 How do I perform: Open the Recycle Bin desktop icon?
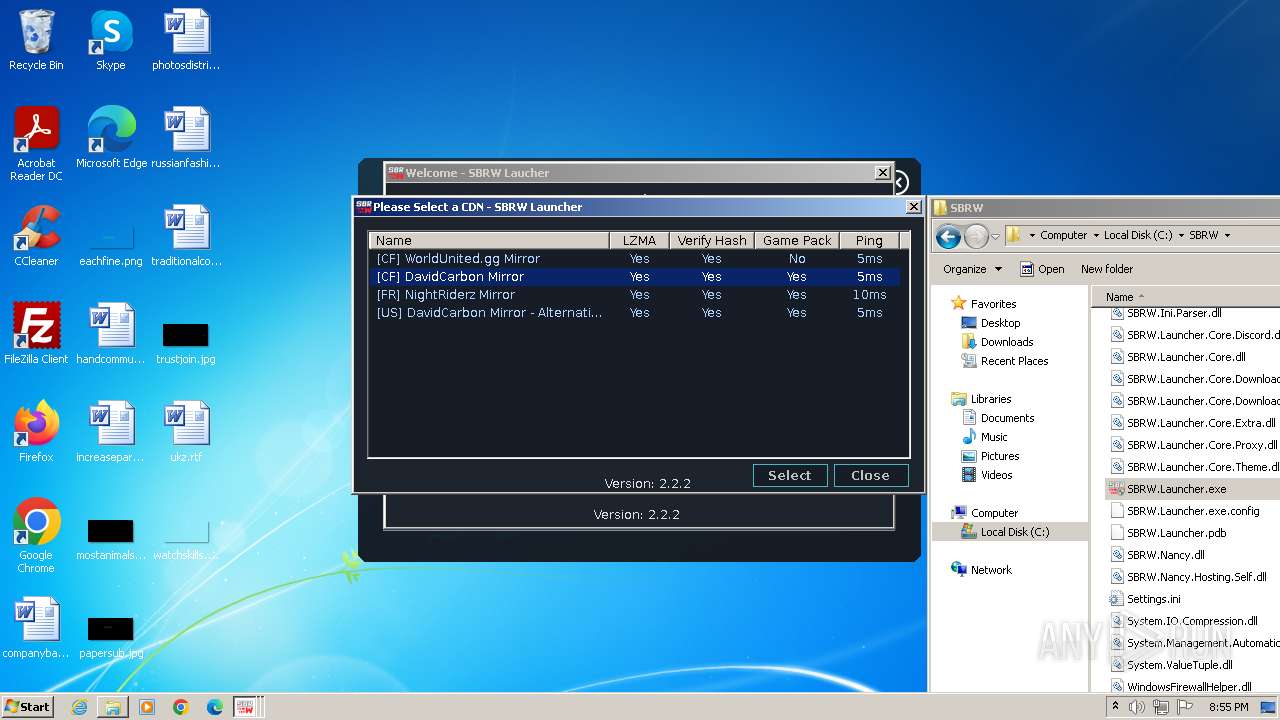tap(36, 40)
